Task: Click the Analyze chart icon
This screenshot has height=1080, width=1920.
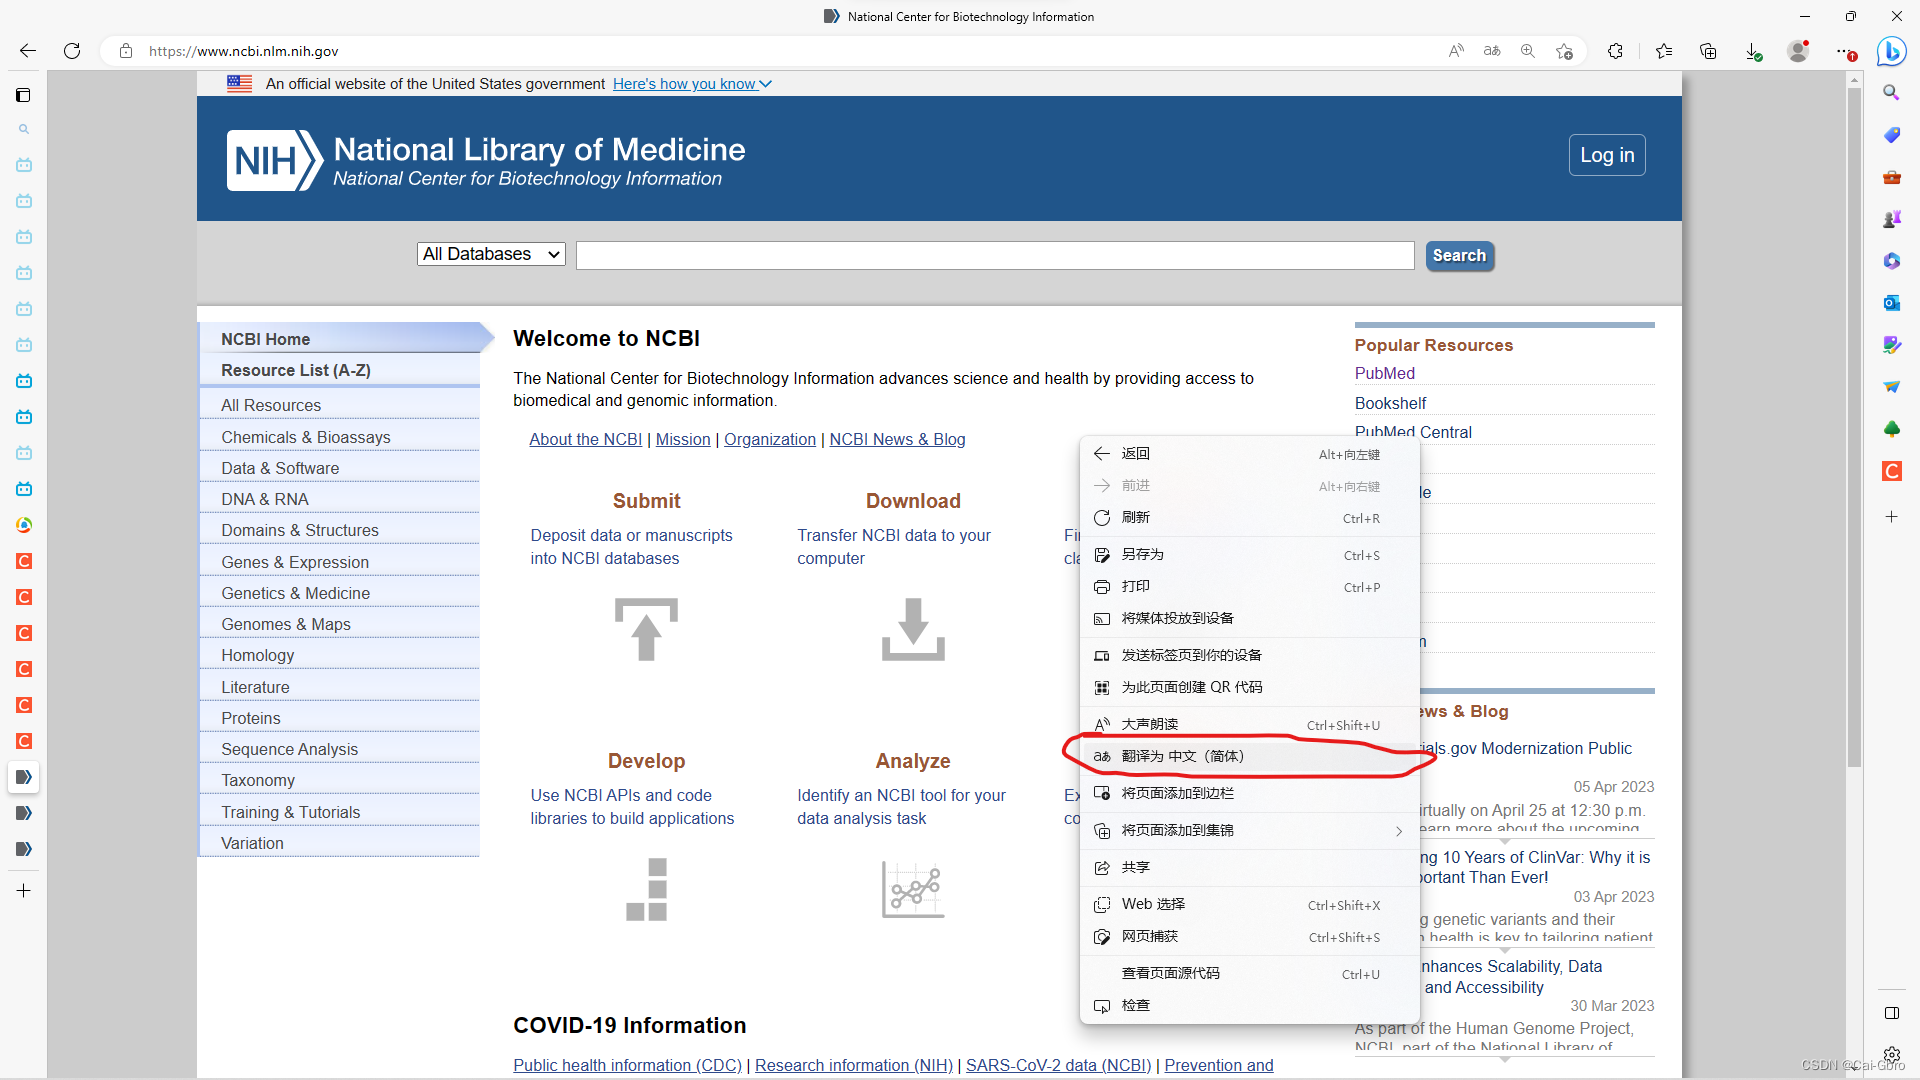Action: [x=912, y=889]
